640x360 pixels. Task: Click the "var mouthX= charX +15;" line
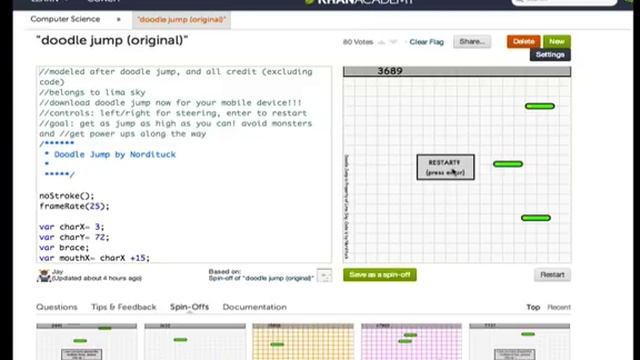click(x=95, y=258)
